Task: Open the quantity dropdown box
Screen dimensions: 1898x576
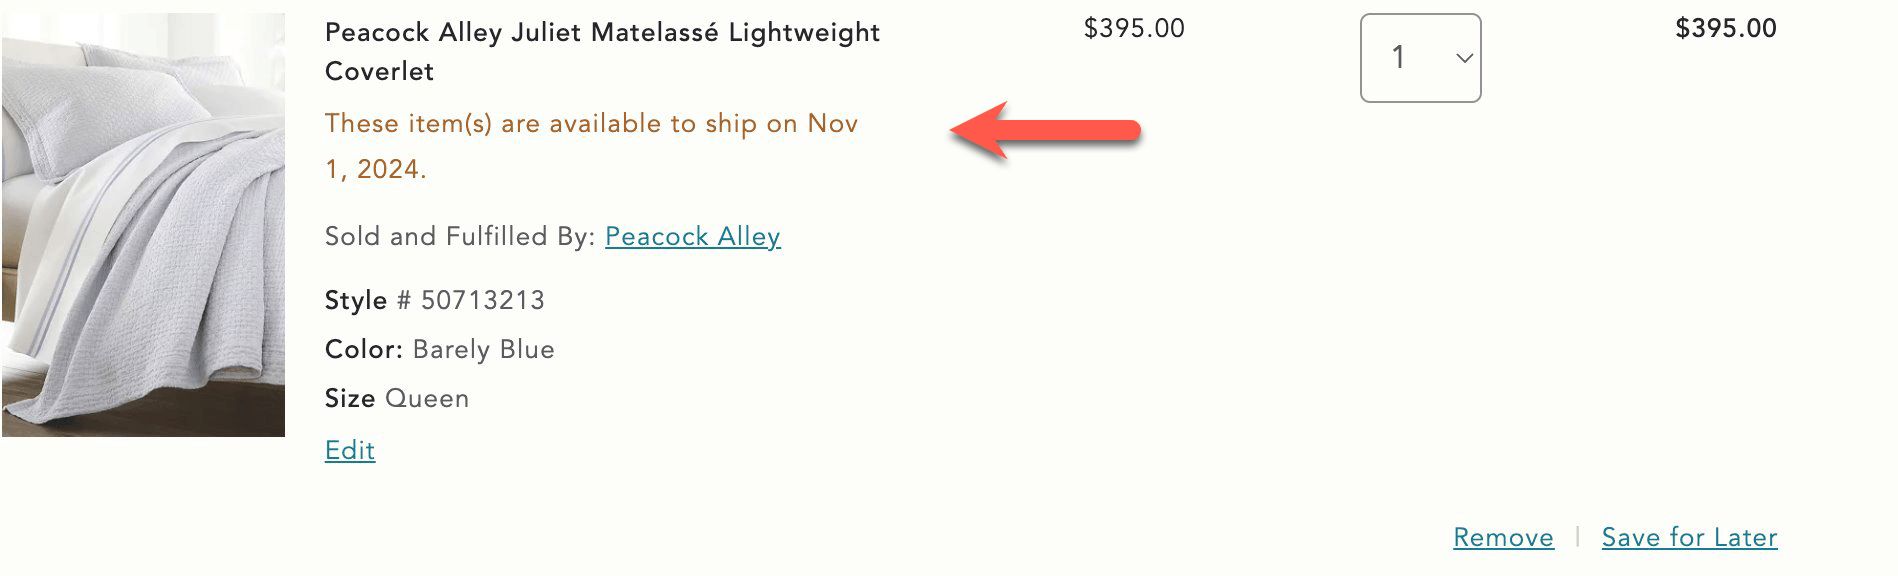Action: click(1420, 58)
